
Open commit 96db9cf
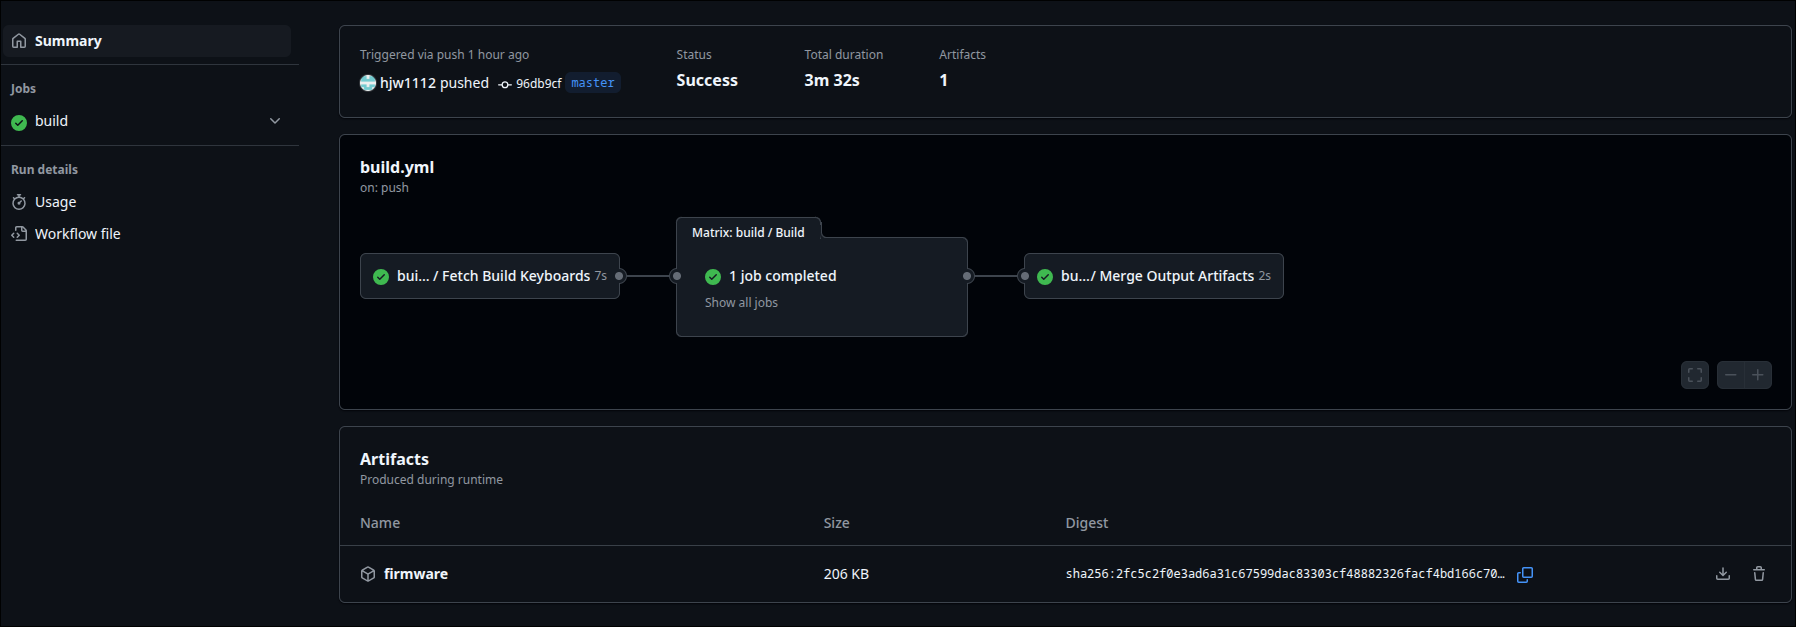coord(538,84)
